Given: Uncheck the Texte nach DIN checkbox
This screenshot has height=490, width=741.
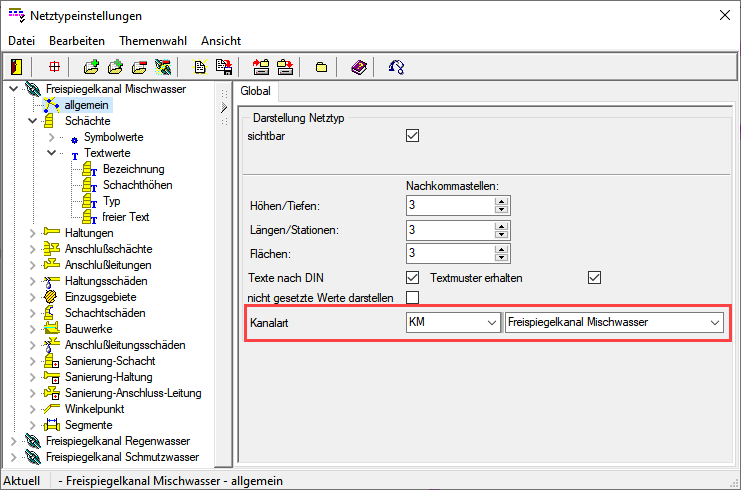Looking at the screenshot, I should tap(412, 277).
